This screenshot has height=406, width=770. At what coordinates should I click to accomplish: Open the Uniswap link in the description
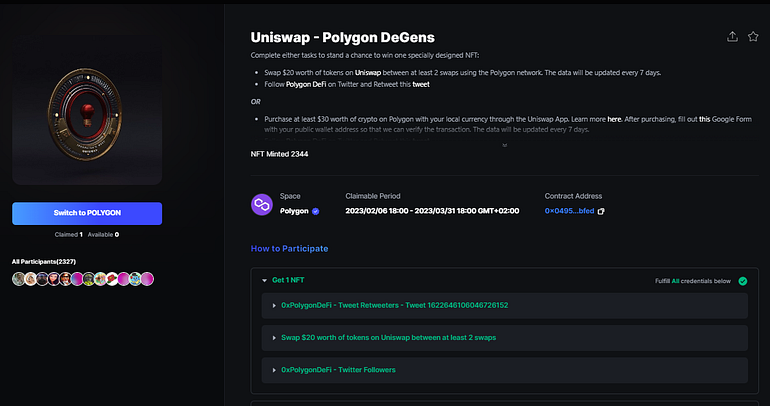coord(368,73)
